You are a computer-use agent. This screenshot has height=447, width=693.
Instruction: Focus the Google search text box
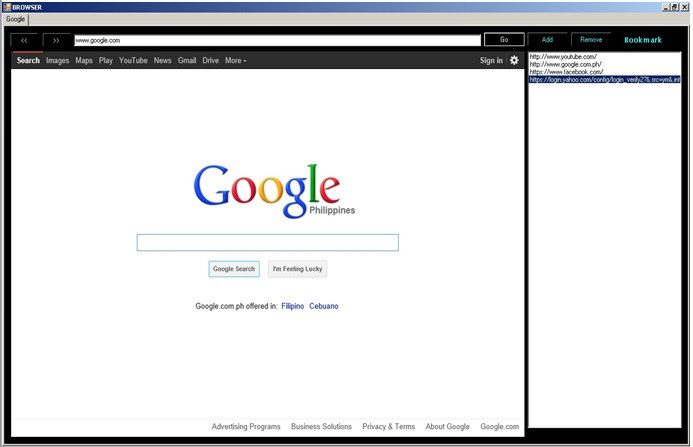coord(267,242)
